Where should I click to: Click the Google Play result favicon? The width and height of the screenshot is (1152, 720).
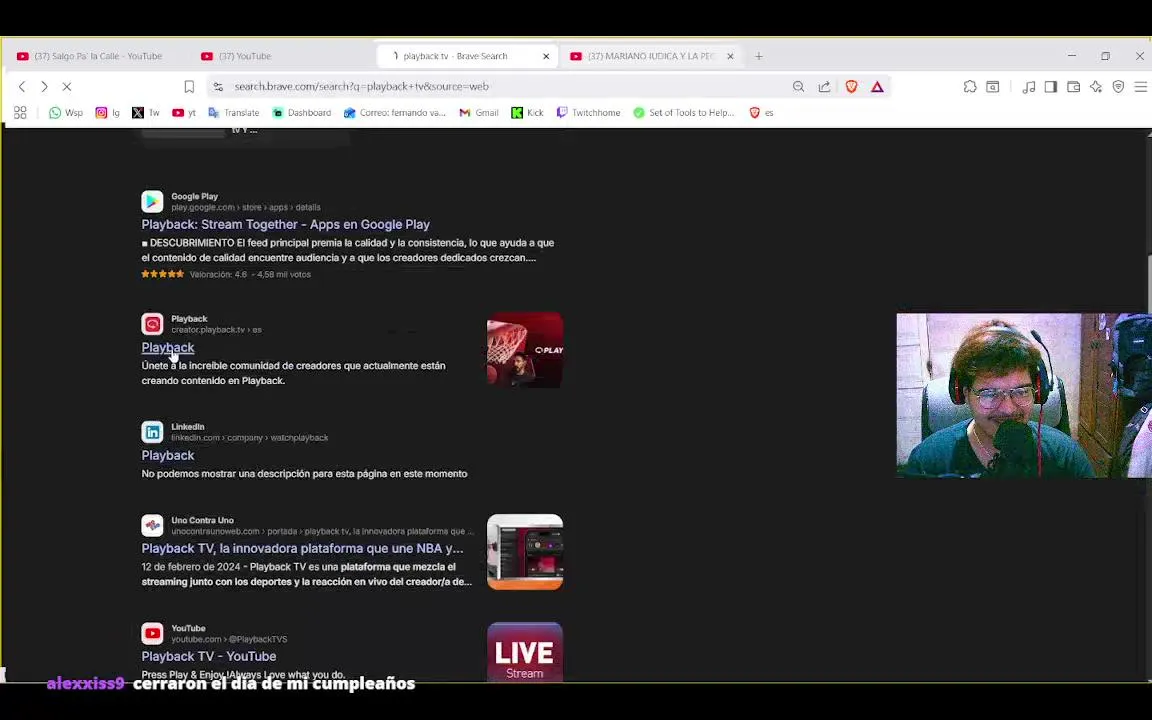tap(152, 201)
